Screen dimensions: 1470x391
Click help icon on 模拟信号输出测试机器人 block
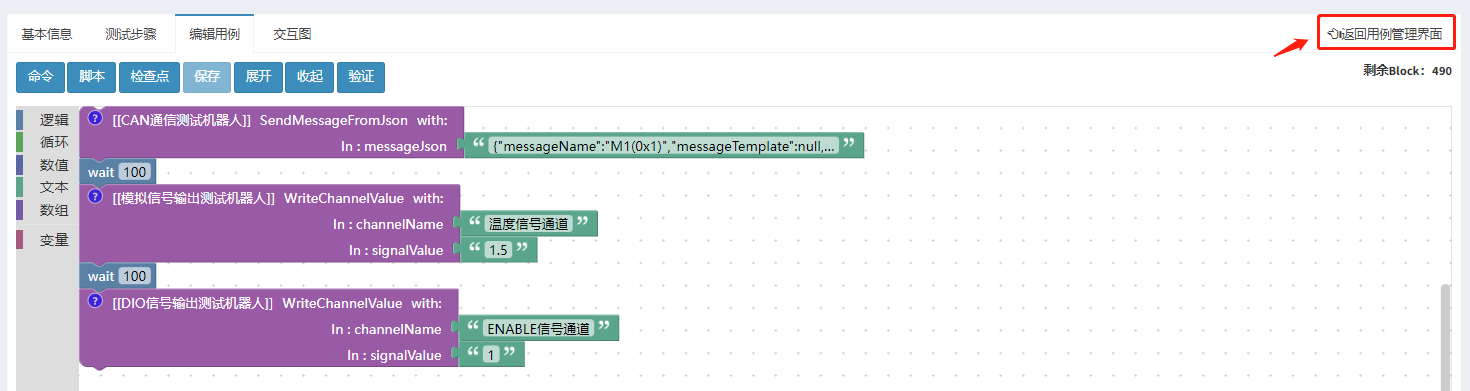[96, 196]
